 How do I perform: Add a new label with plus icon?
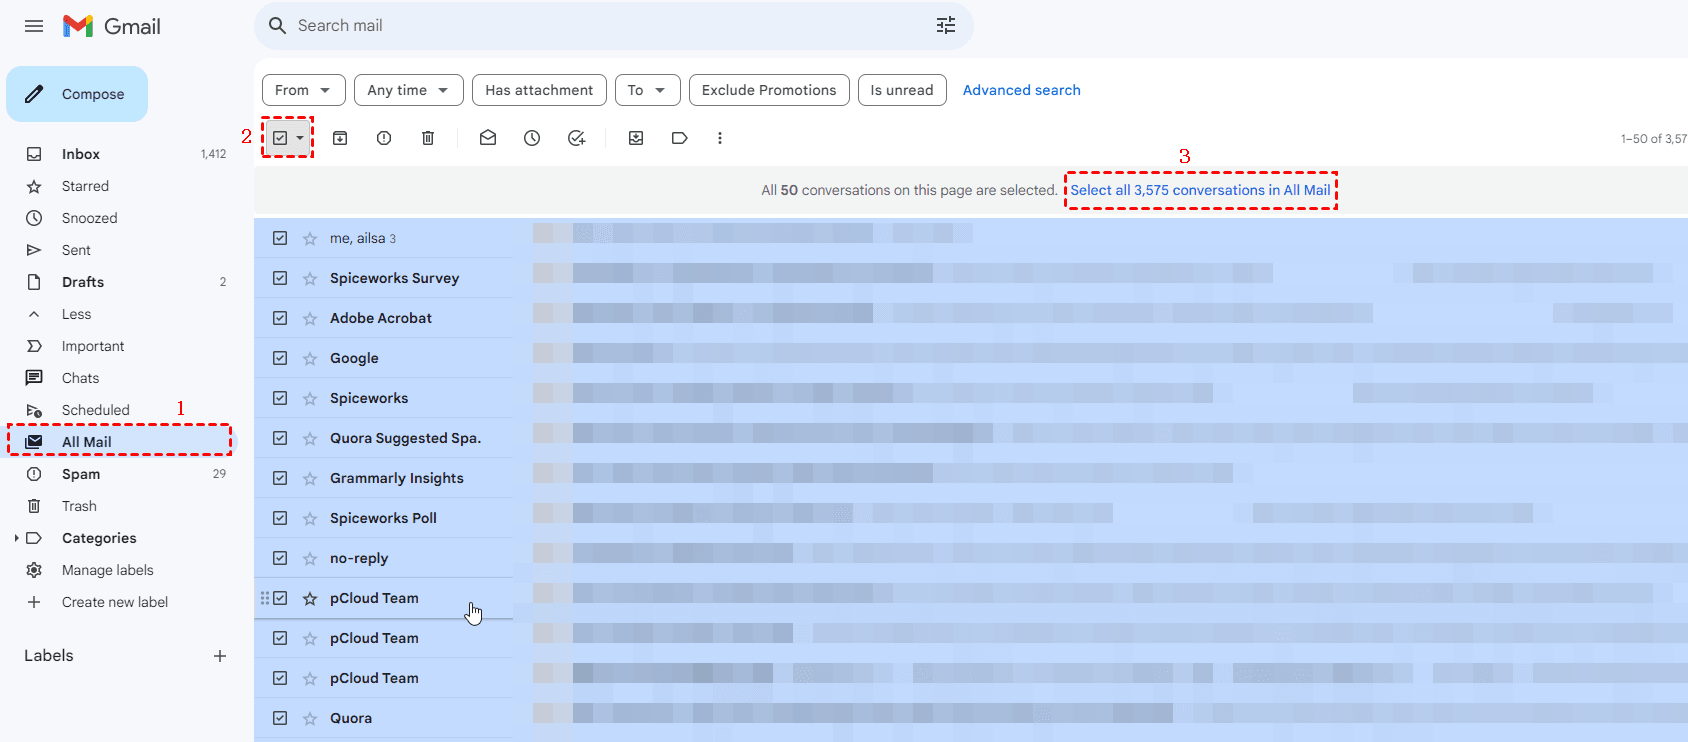tap(220, 656)
